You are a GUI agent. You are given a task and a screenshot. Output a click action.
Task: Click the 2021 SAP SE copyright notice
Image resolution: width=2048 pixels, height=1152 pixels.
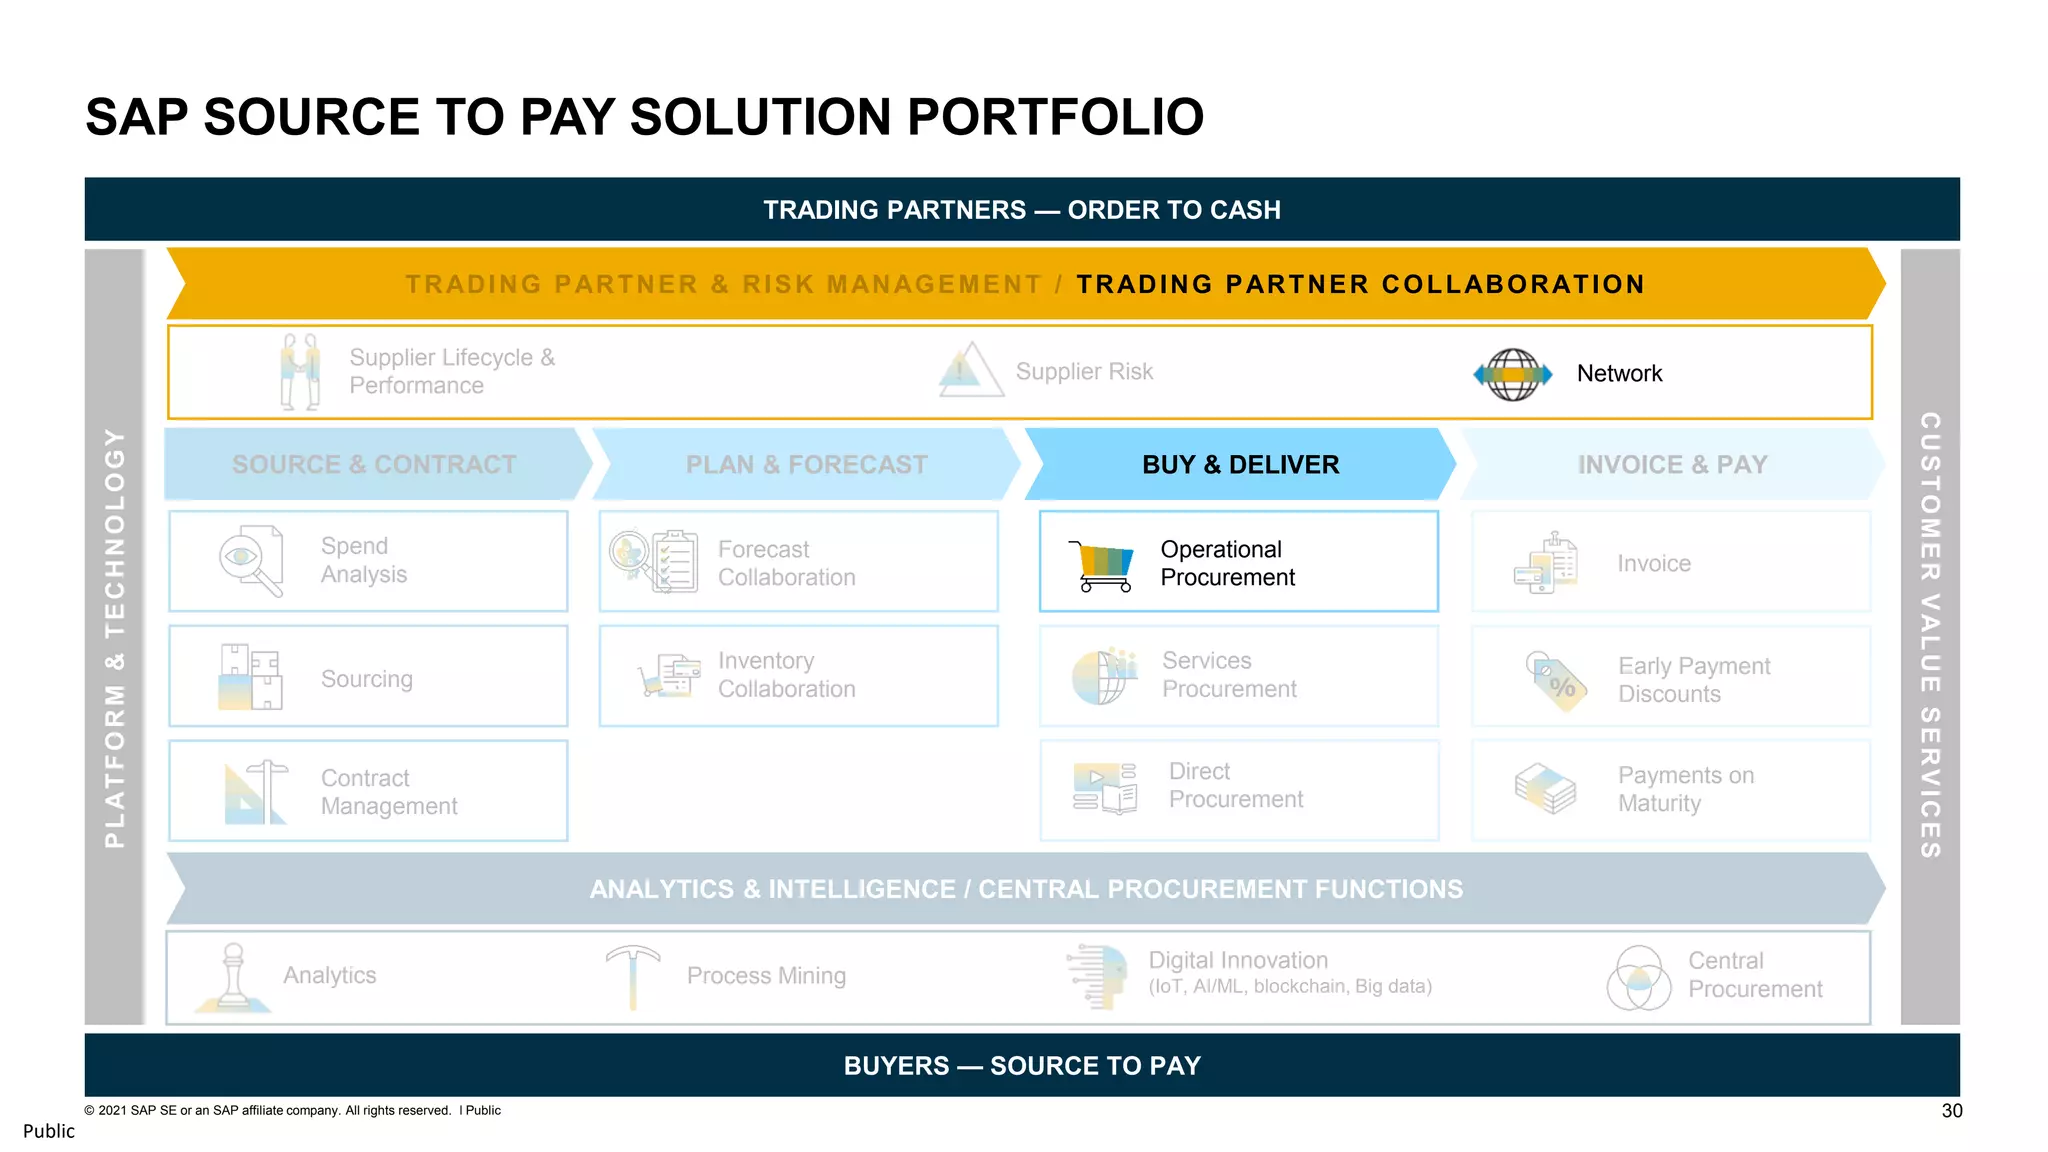click(292, 1110)
